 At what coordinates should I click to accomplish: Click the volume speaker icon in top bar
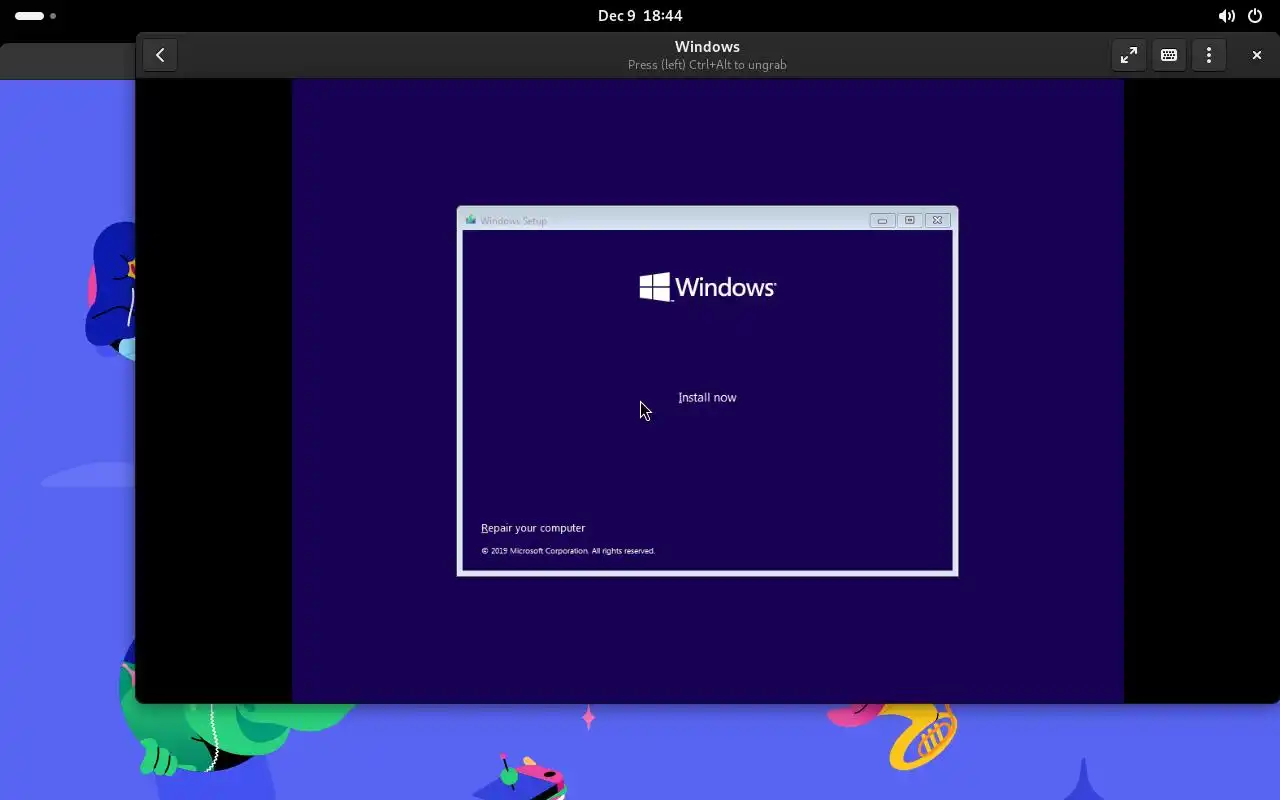point(1226,16)
